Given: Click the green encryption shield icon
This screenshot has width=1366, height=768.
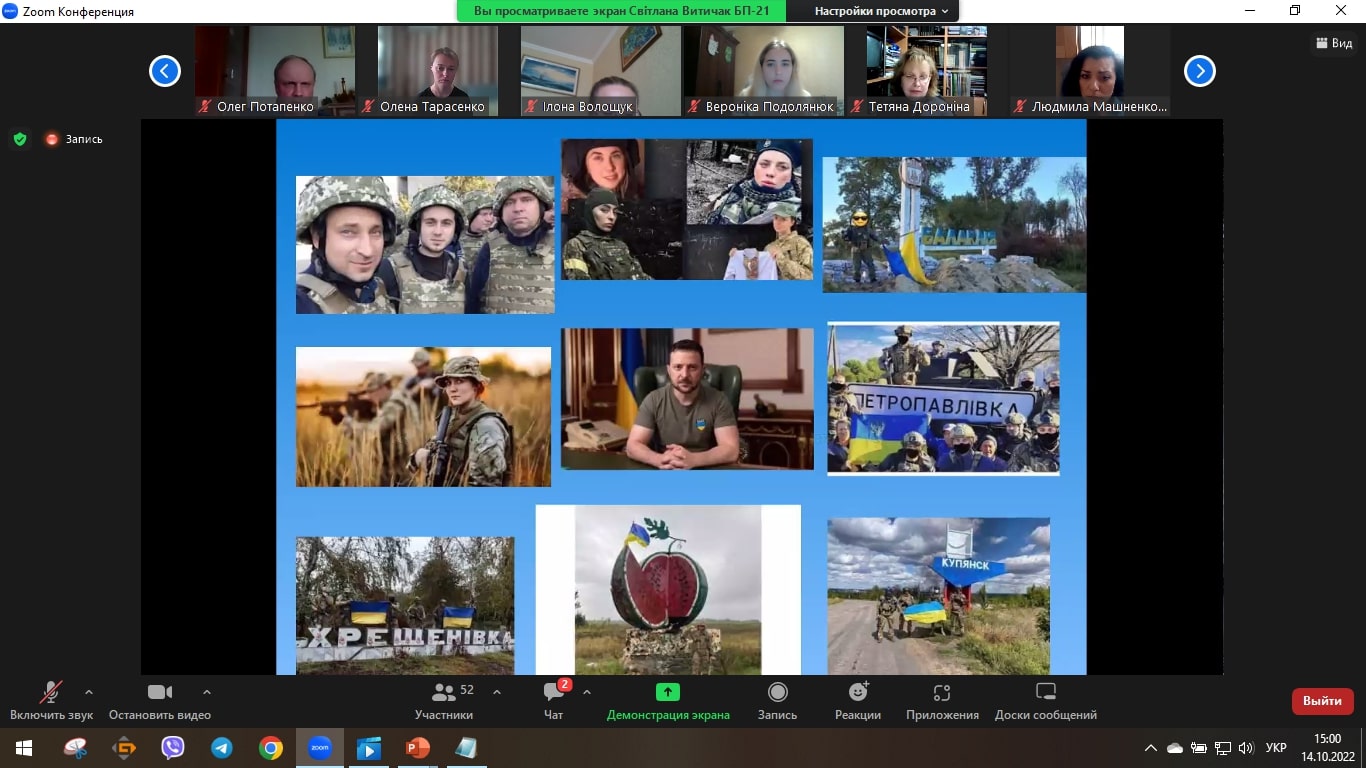Looking at the screenshot, I should (20, 139).
